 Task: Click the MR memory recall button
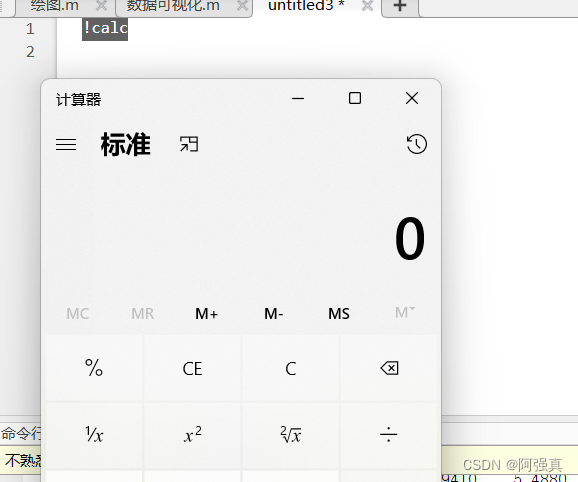(x=143, y=314)
